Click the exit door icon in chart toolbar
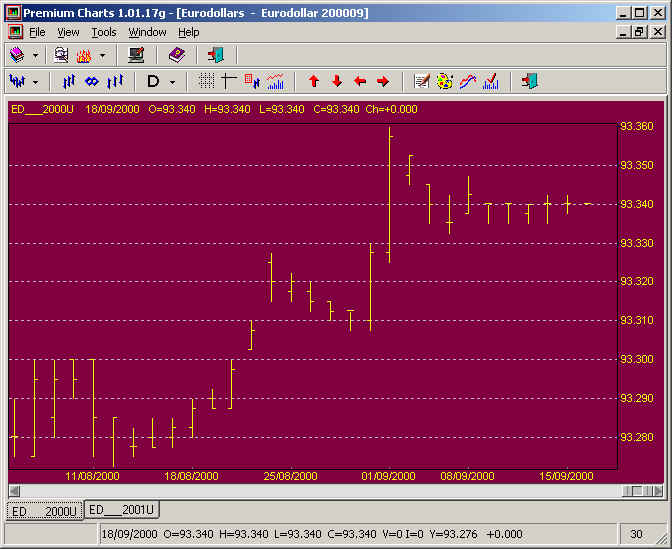672x549 pixels. pyautogui.click(x=530, y=81)
